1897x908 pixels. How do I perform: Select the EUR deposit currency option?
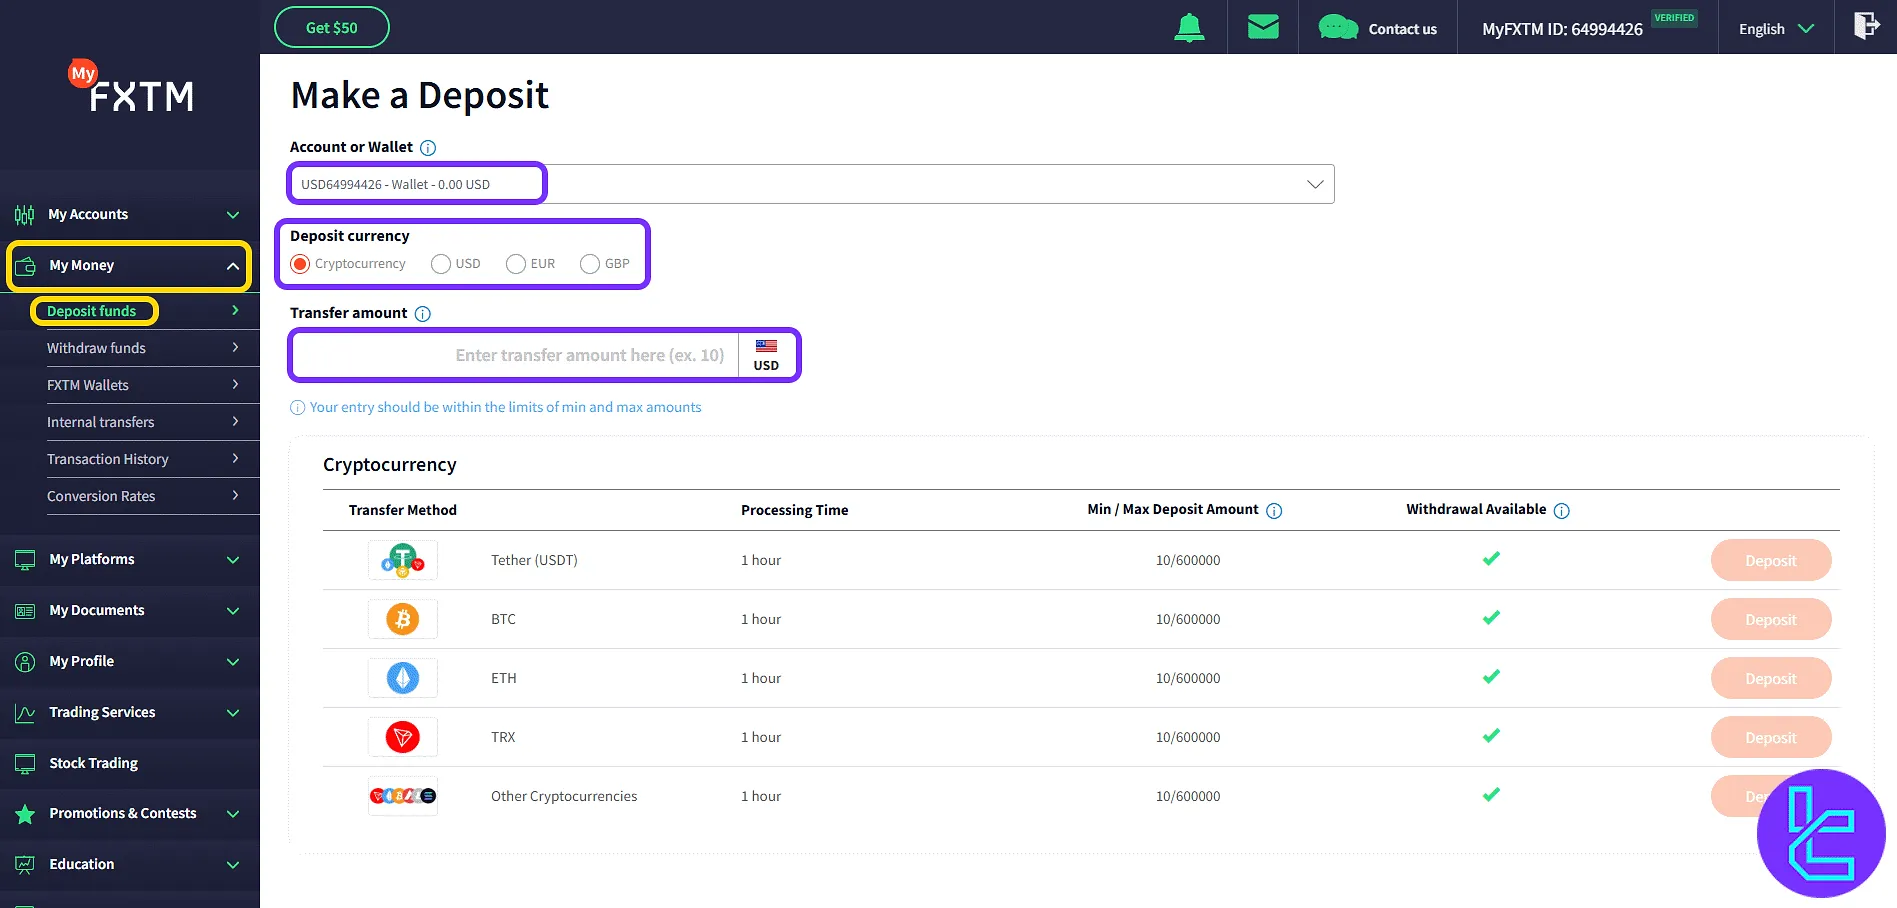pyautogui.click(x=516, y=264)
